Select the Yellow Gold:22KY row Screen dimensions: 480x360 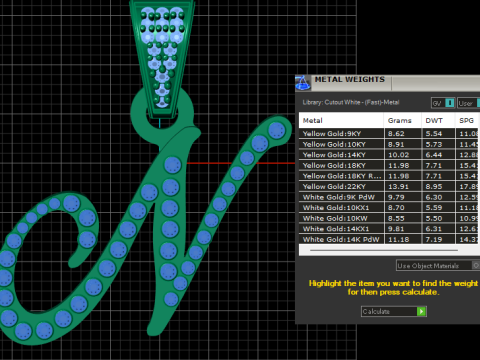[x=389, y=186]
